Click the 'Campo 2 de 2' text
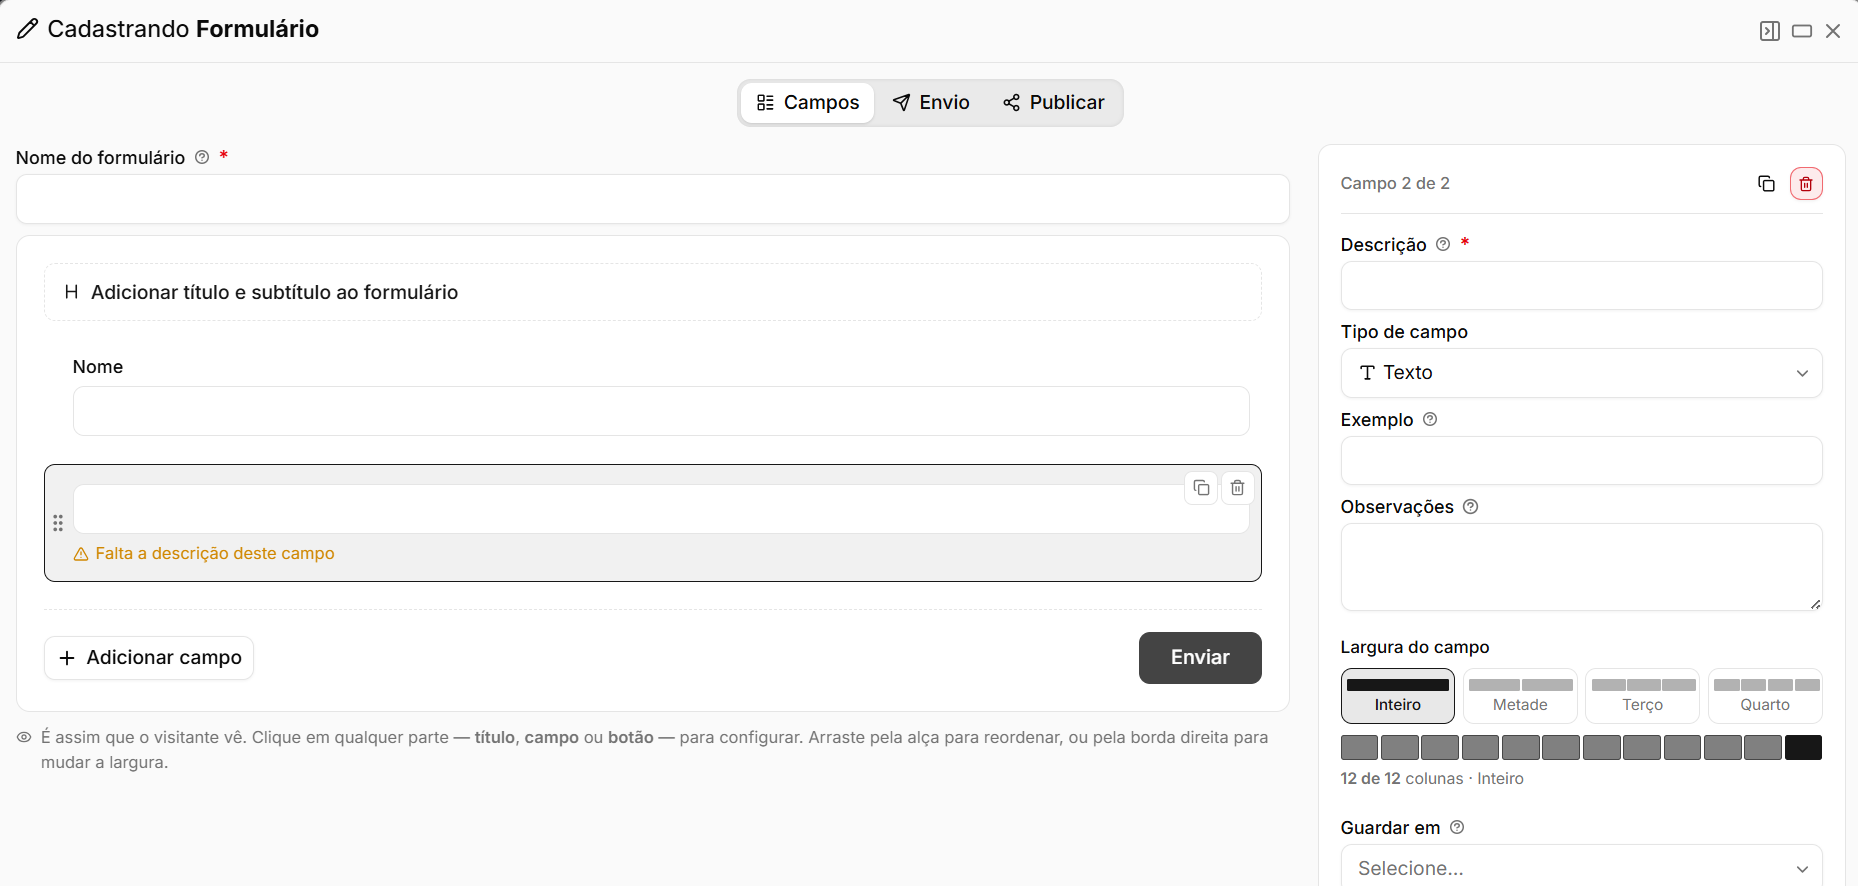Screen dimensions: 1858x886 pyautogui.click(x=1395, y=183)
